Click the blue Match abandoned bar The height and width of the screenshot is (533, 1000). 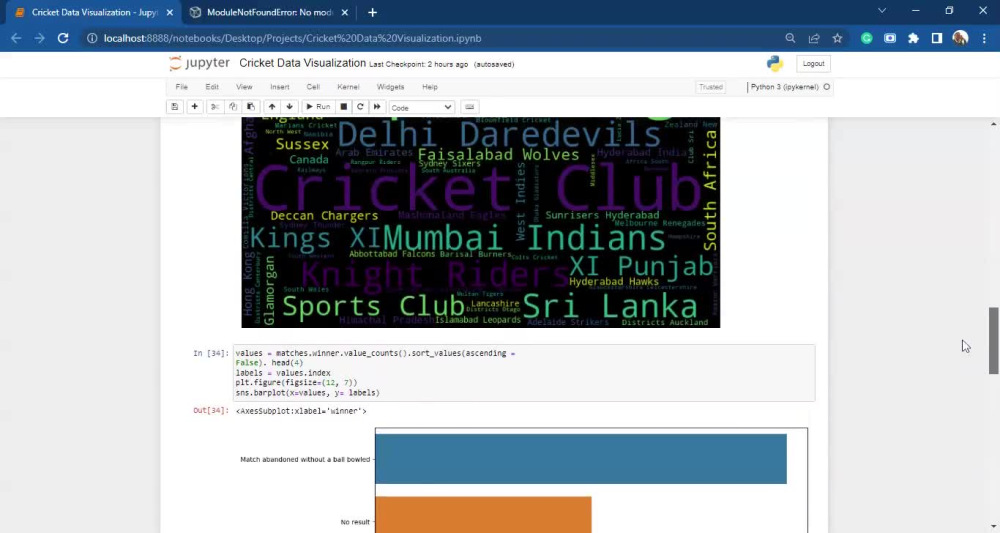581,459
